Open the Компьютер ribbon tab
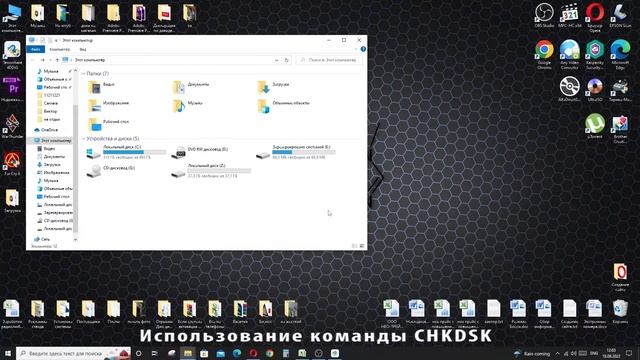 60,49
